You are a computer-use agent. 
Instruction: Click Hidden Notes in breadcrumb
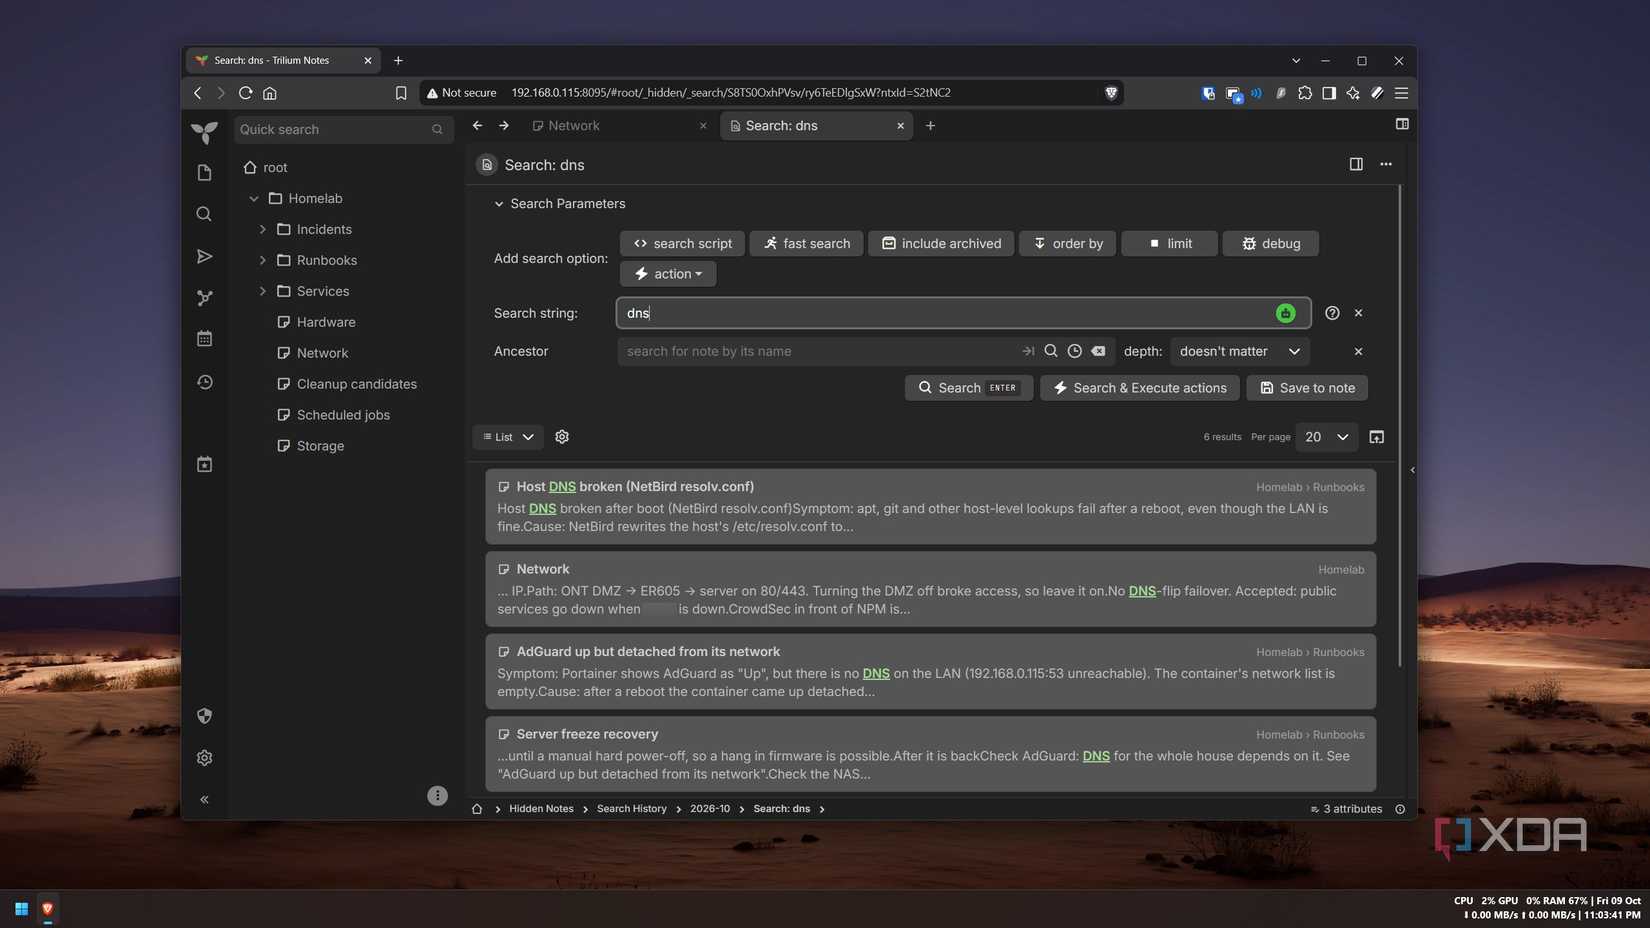(x=541, y=809)
